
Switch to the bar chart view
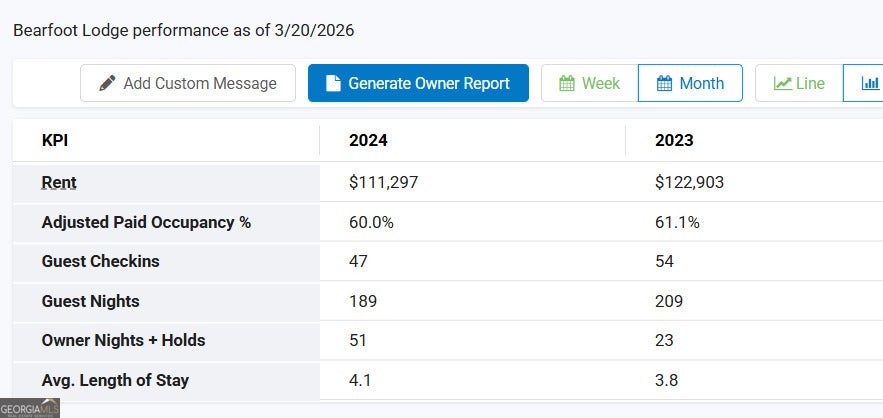click(x=869, y=83)
